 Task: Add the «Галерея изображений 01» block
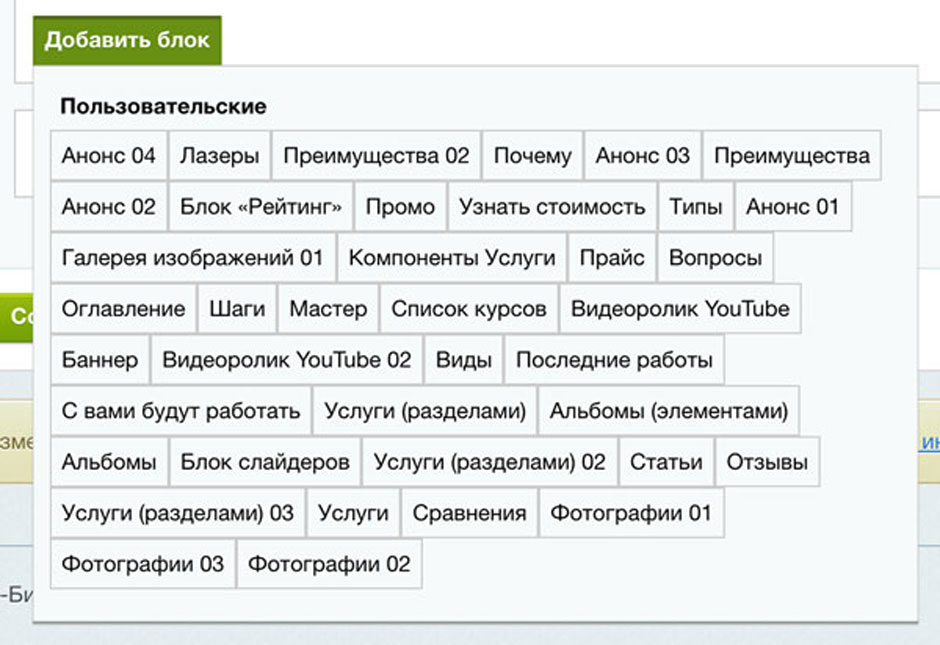tap(193, 258)
